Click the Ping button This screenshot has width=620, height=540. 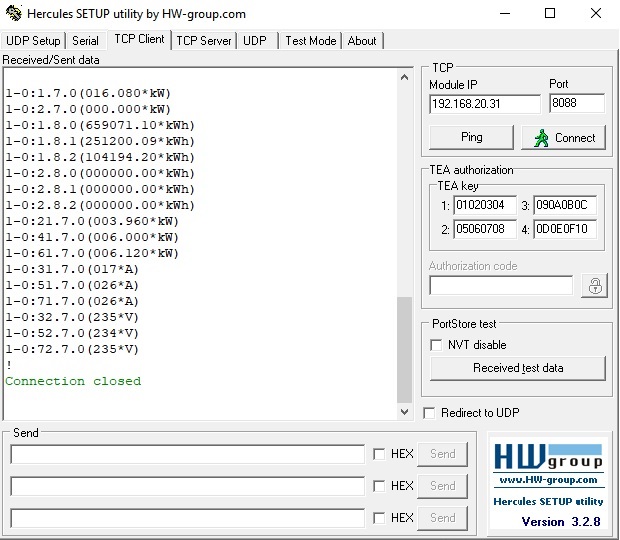click(471, 137)
